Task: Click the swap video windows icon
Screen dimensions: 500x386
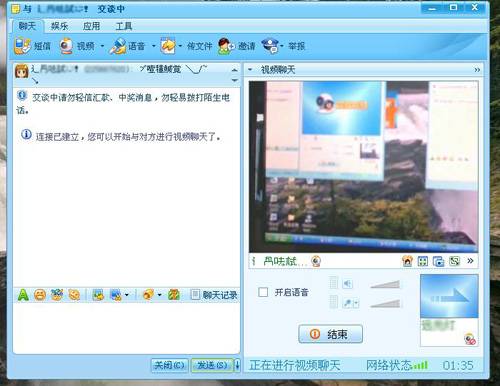Action: tap(454, 261)
